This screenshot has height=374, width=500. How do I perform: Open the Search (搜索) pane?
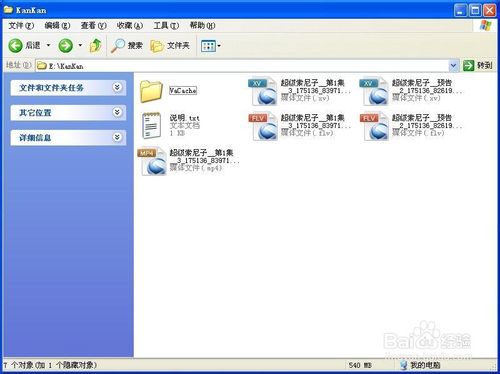[126, 45]
